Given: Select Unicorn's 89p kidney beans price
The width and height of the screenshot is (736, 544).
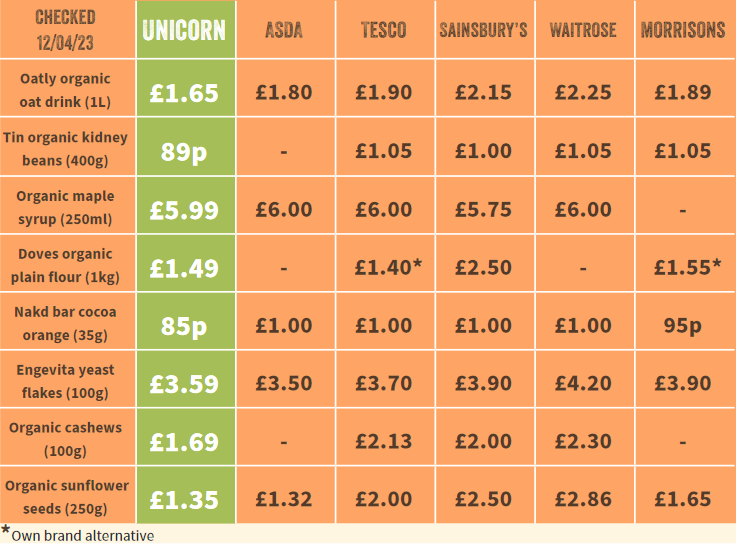Looking at the screenshot, I should point(184,151).
